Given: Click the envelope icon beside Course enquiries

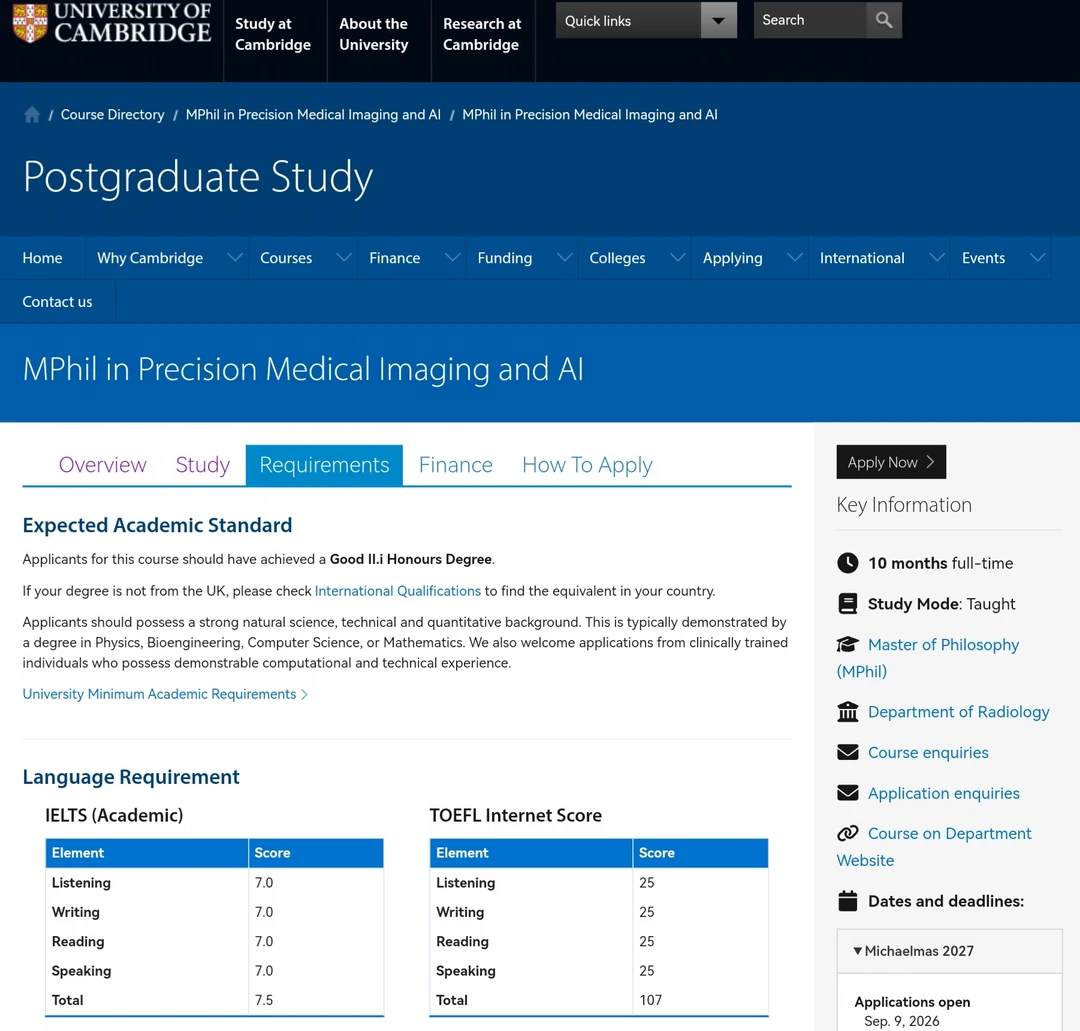Looking at the screenshot, I should click(847, 752).
